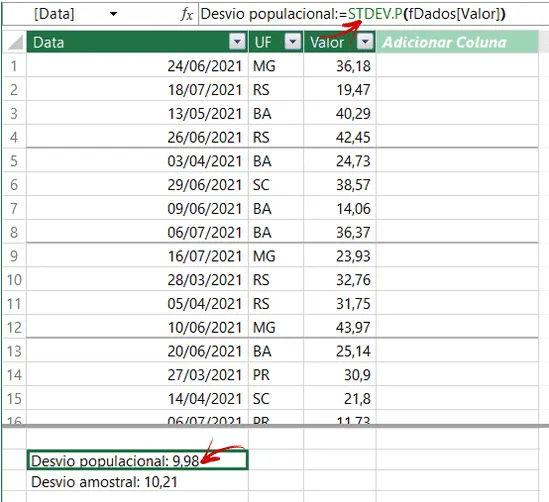Click the fx insert function icon
549x502 pixels.
187,14
